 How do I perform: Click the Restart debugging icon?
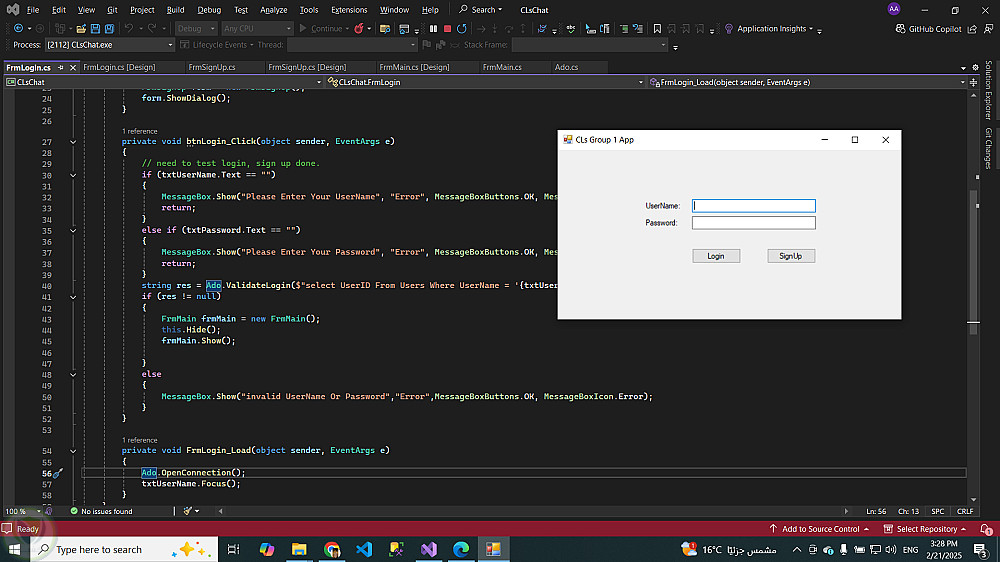[x=461, y=29]
